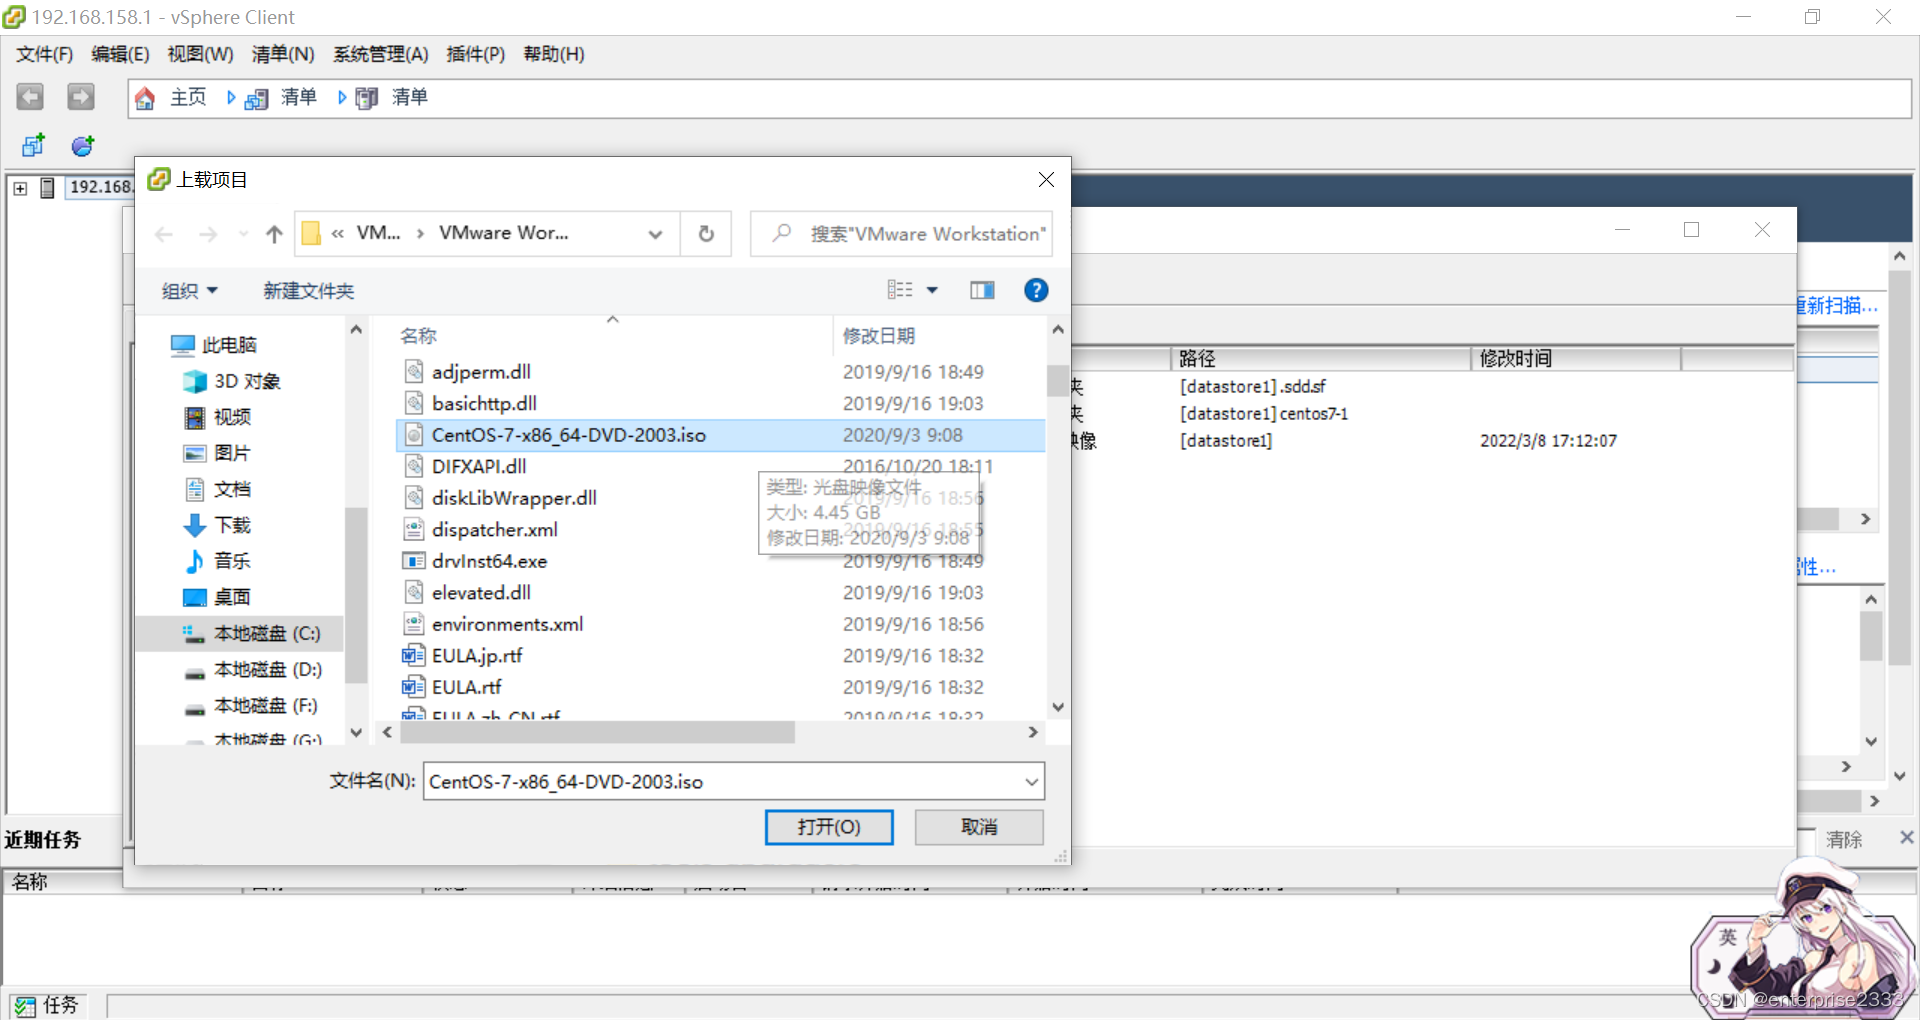This screenshot has height=1020, width=1920.
Task: Open the 下载 folder
Action: pos(217,525)
